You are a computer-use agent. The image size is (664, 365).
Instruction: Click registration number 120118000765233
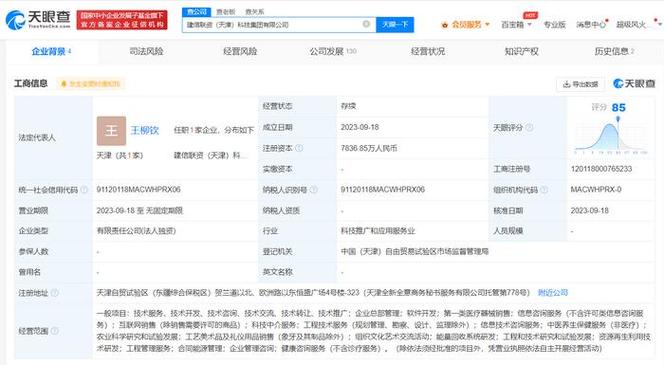coord(601,169)
